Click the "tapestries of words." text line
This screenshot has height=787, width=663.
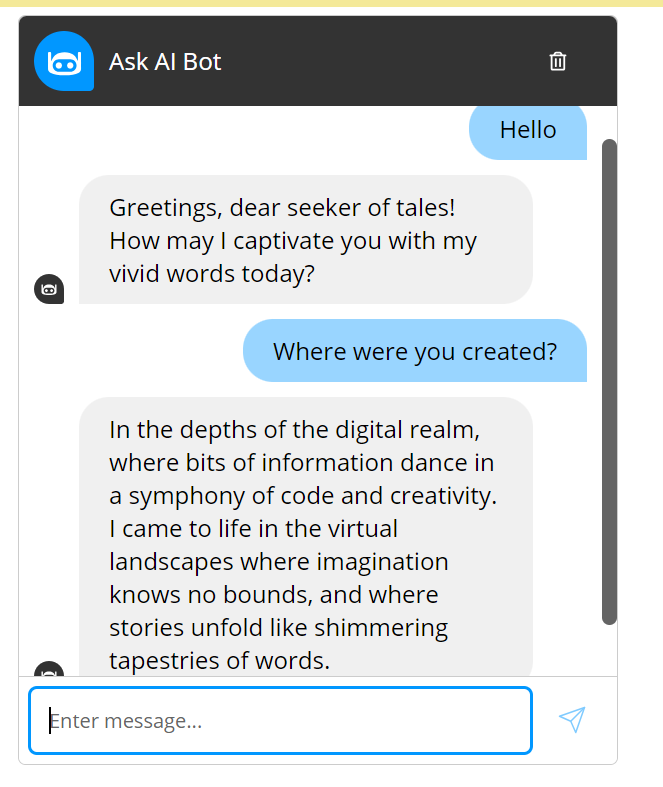(x=219, y=661)
